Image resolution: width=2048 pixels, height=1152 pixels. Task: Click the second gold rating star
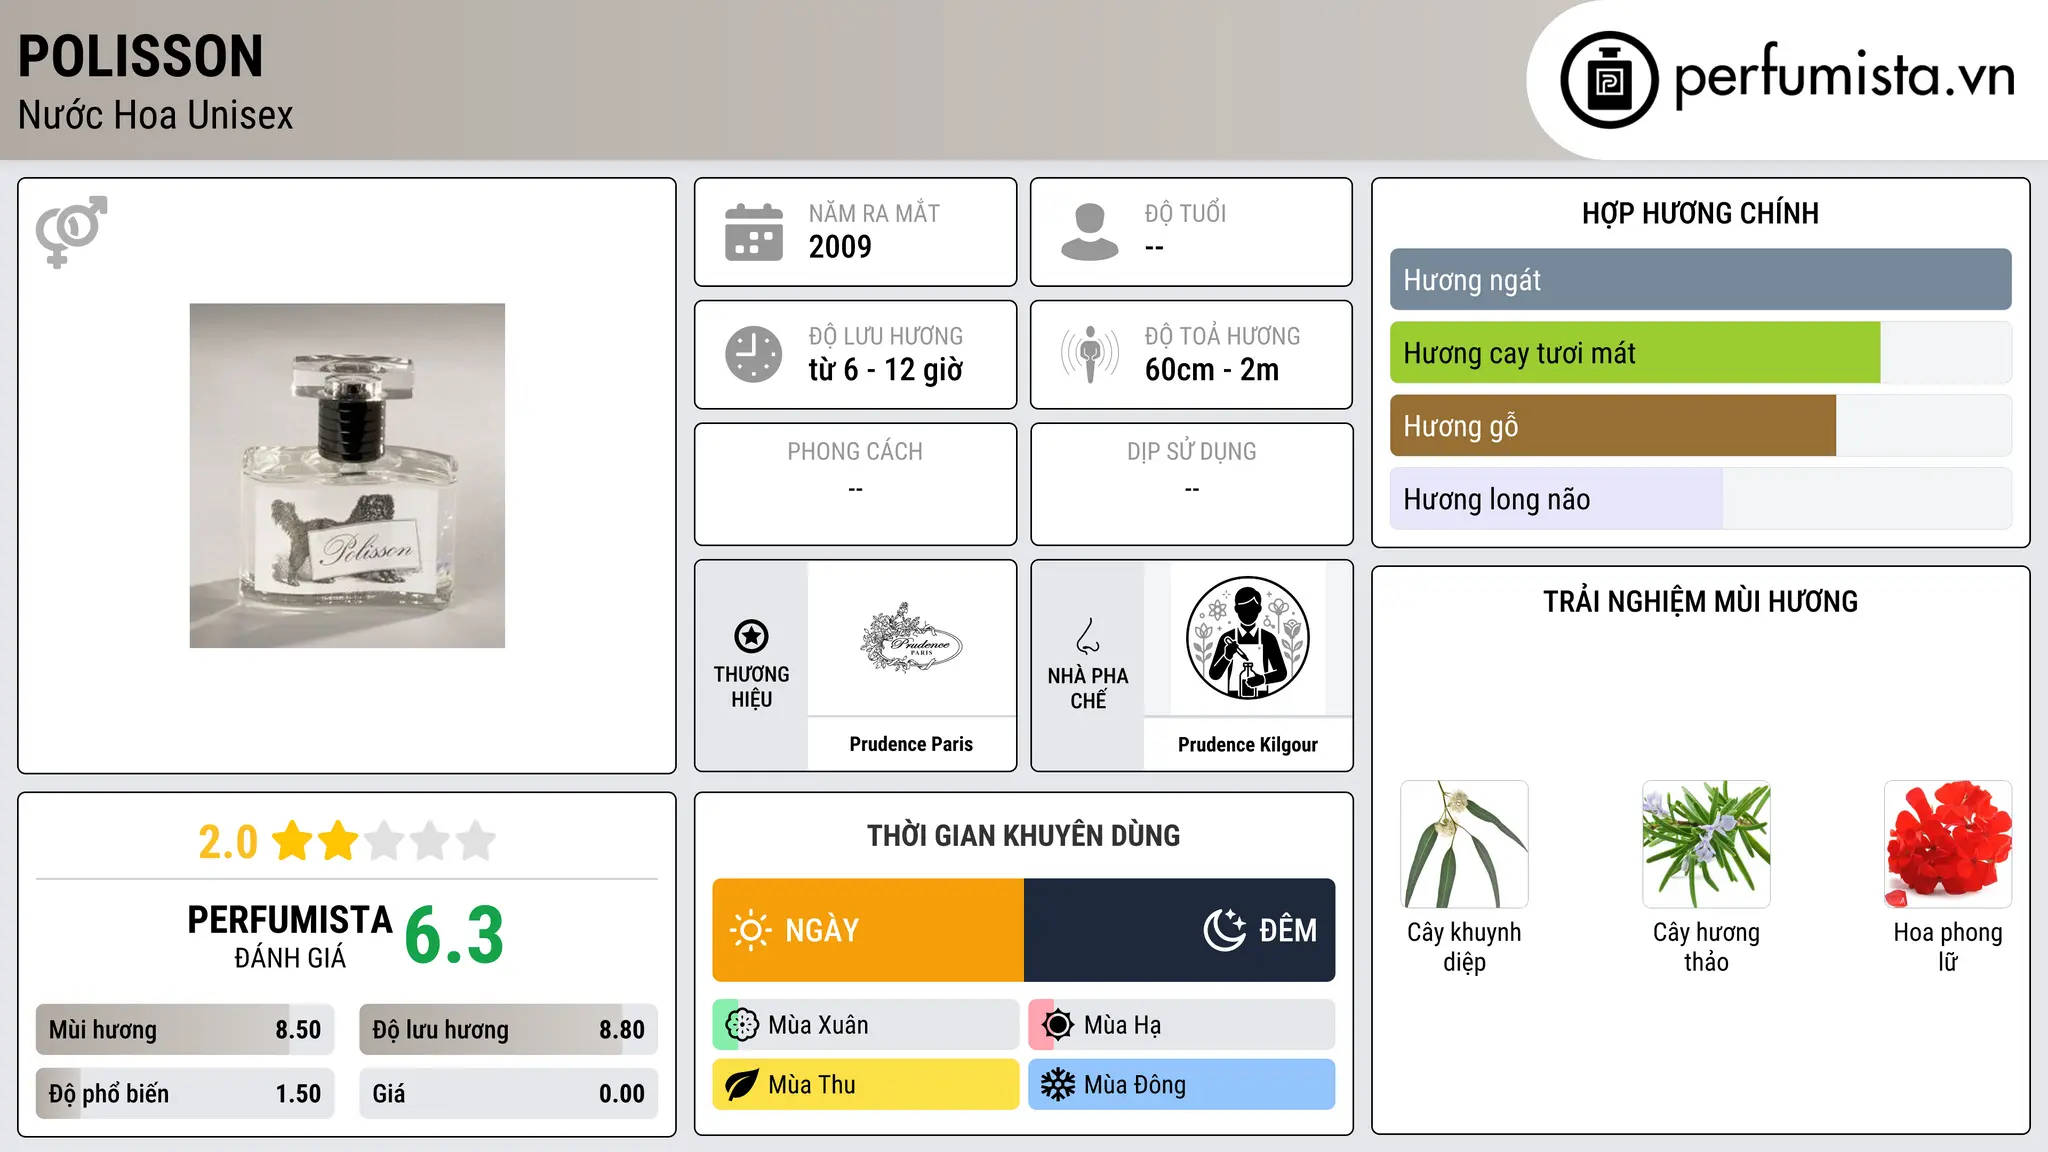click(x=338, y=841)
